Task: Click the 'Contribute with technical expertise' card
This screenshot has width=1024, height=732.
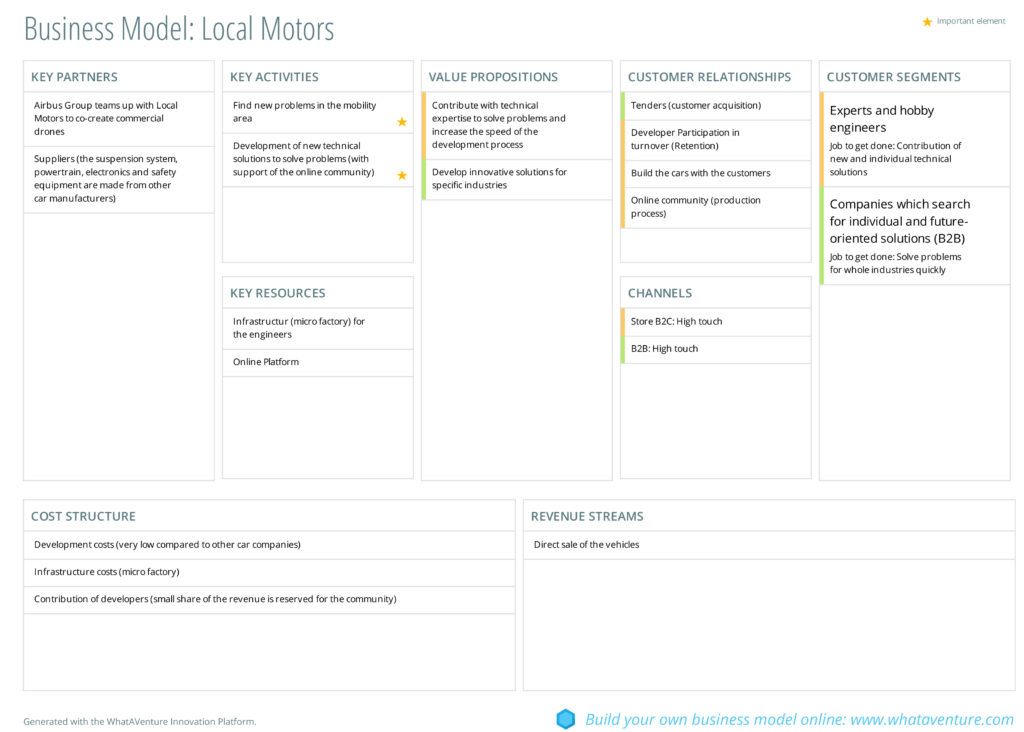Action: tap(517, 125)
